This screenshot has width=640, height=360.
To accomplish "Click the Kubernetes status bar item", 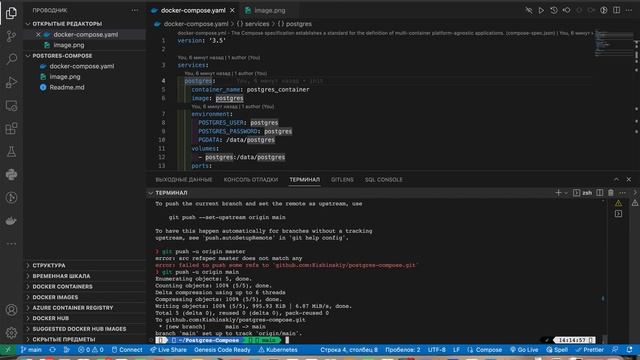I will point(278,350).
